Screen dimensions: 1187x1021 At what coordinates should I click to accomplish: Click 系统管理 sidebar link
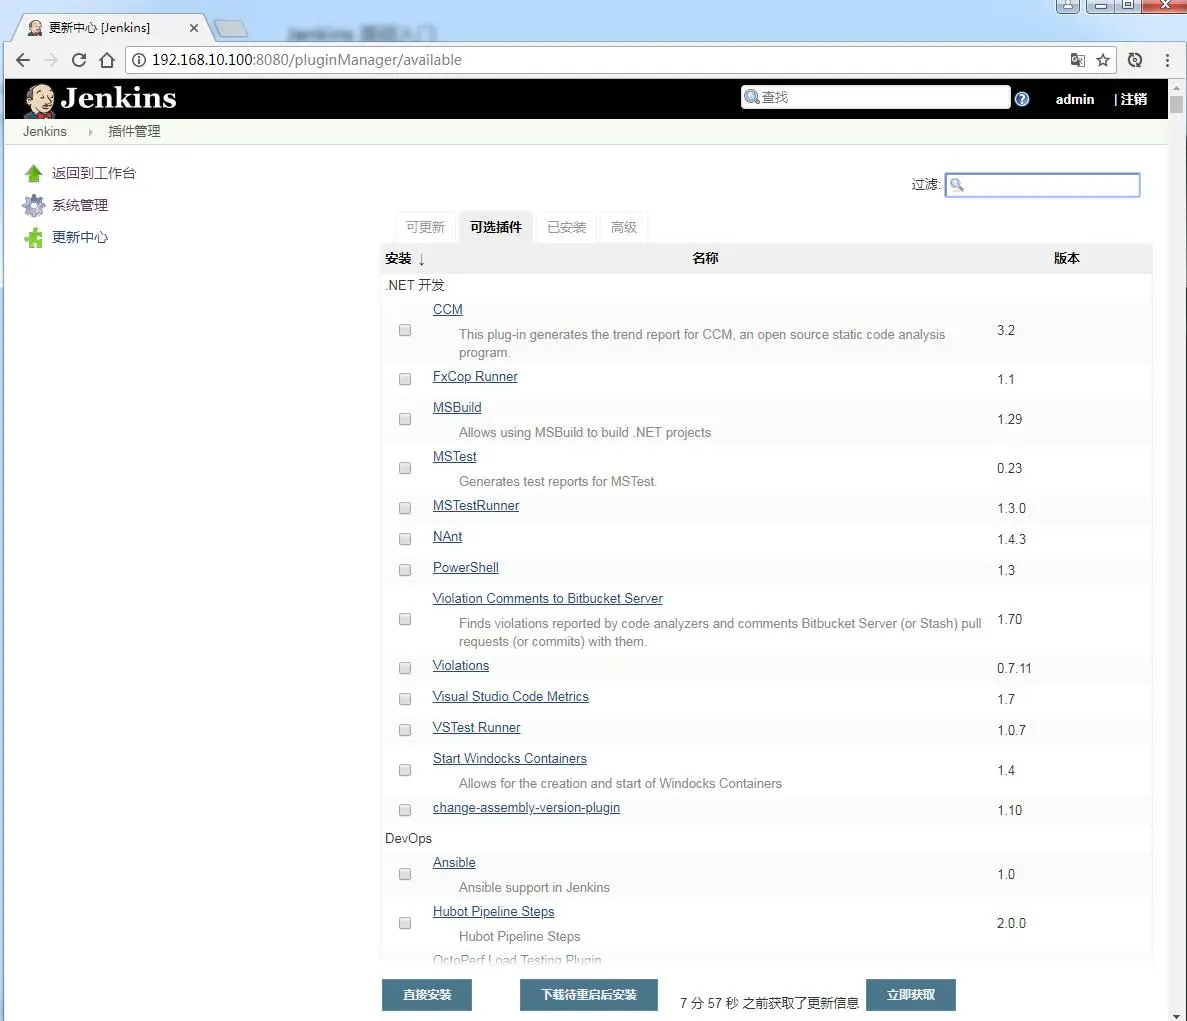(x=79, y=205)
